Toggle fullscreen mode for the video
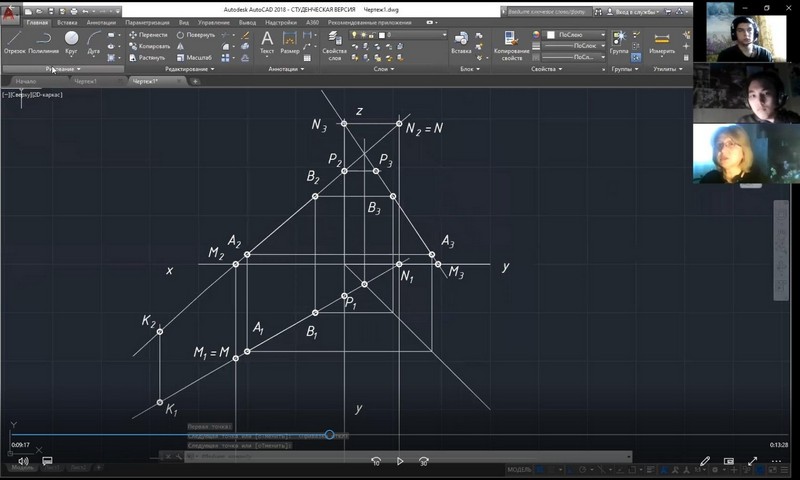The image size is (800, 480). [753, 461]
